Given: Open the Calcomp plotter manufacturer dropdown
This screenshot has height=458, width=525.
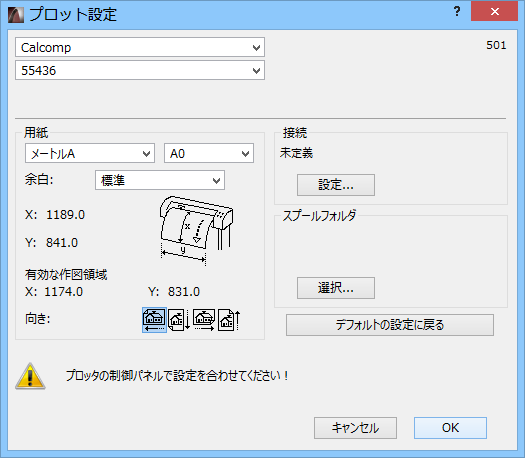Looking at the screenshot, I should pyautogui.click(x=140, y=47).
